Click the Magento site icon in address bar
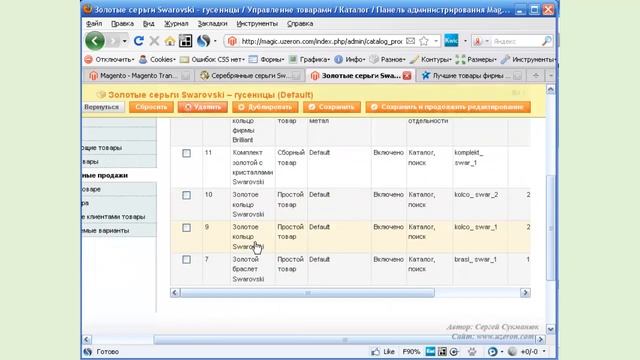Viewport: 640px width, 360px height. pyautogui.click(x=232, y=41)
